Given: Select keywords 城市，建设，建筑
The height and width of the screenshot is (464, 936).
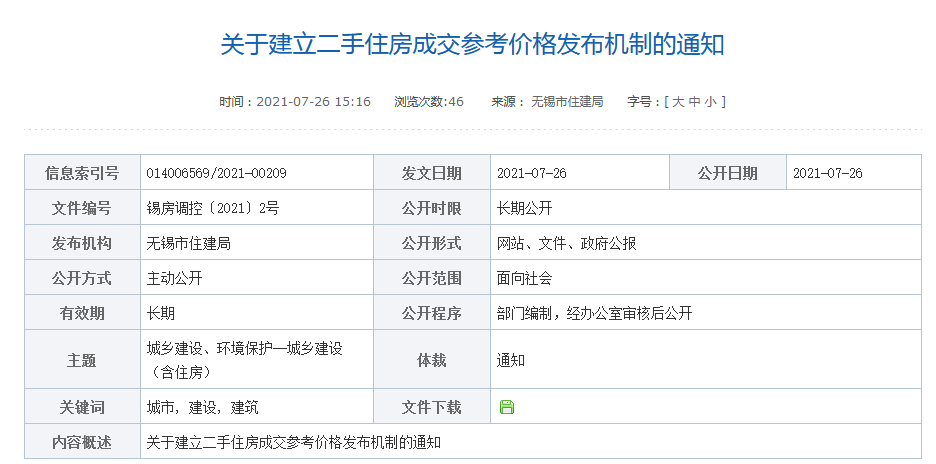Looking at the screenshot, I should (x=202, y=407).
